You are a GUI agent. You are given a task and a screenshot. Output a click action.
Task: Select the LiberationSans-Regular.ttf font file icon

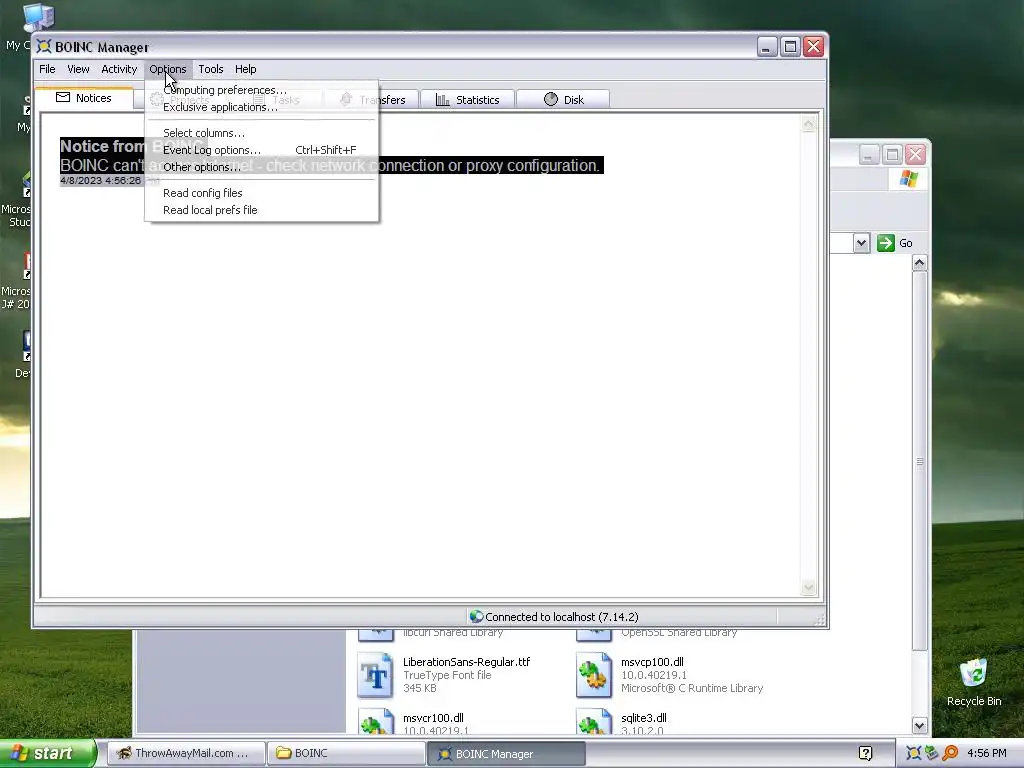click(376, 675)
